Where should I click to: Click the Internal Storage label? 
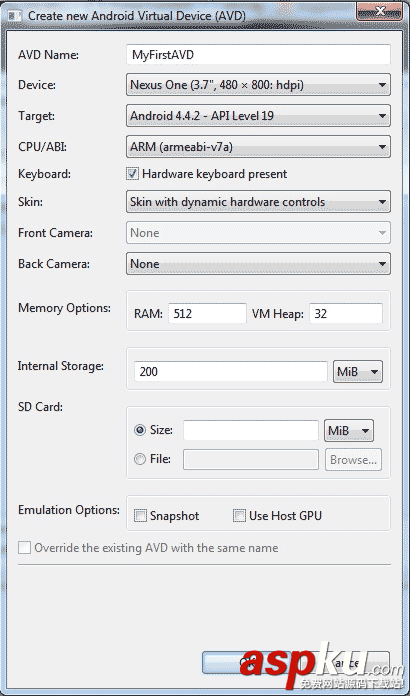pyautogui.click(x=61, y=366)
